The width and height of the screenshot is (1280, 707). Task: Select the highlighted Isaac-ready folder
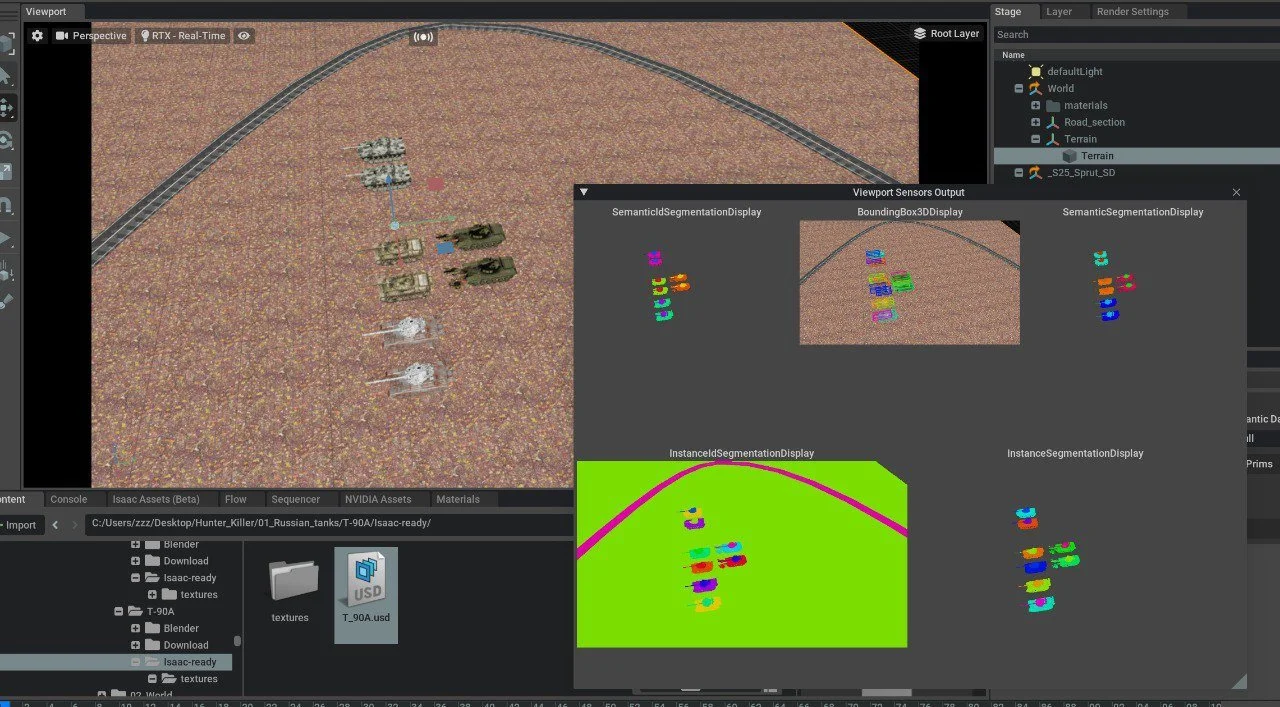click(115, 662)
